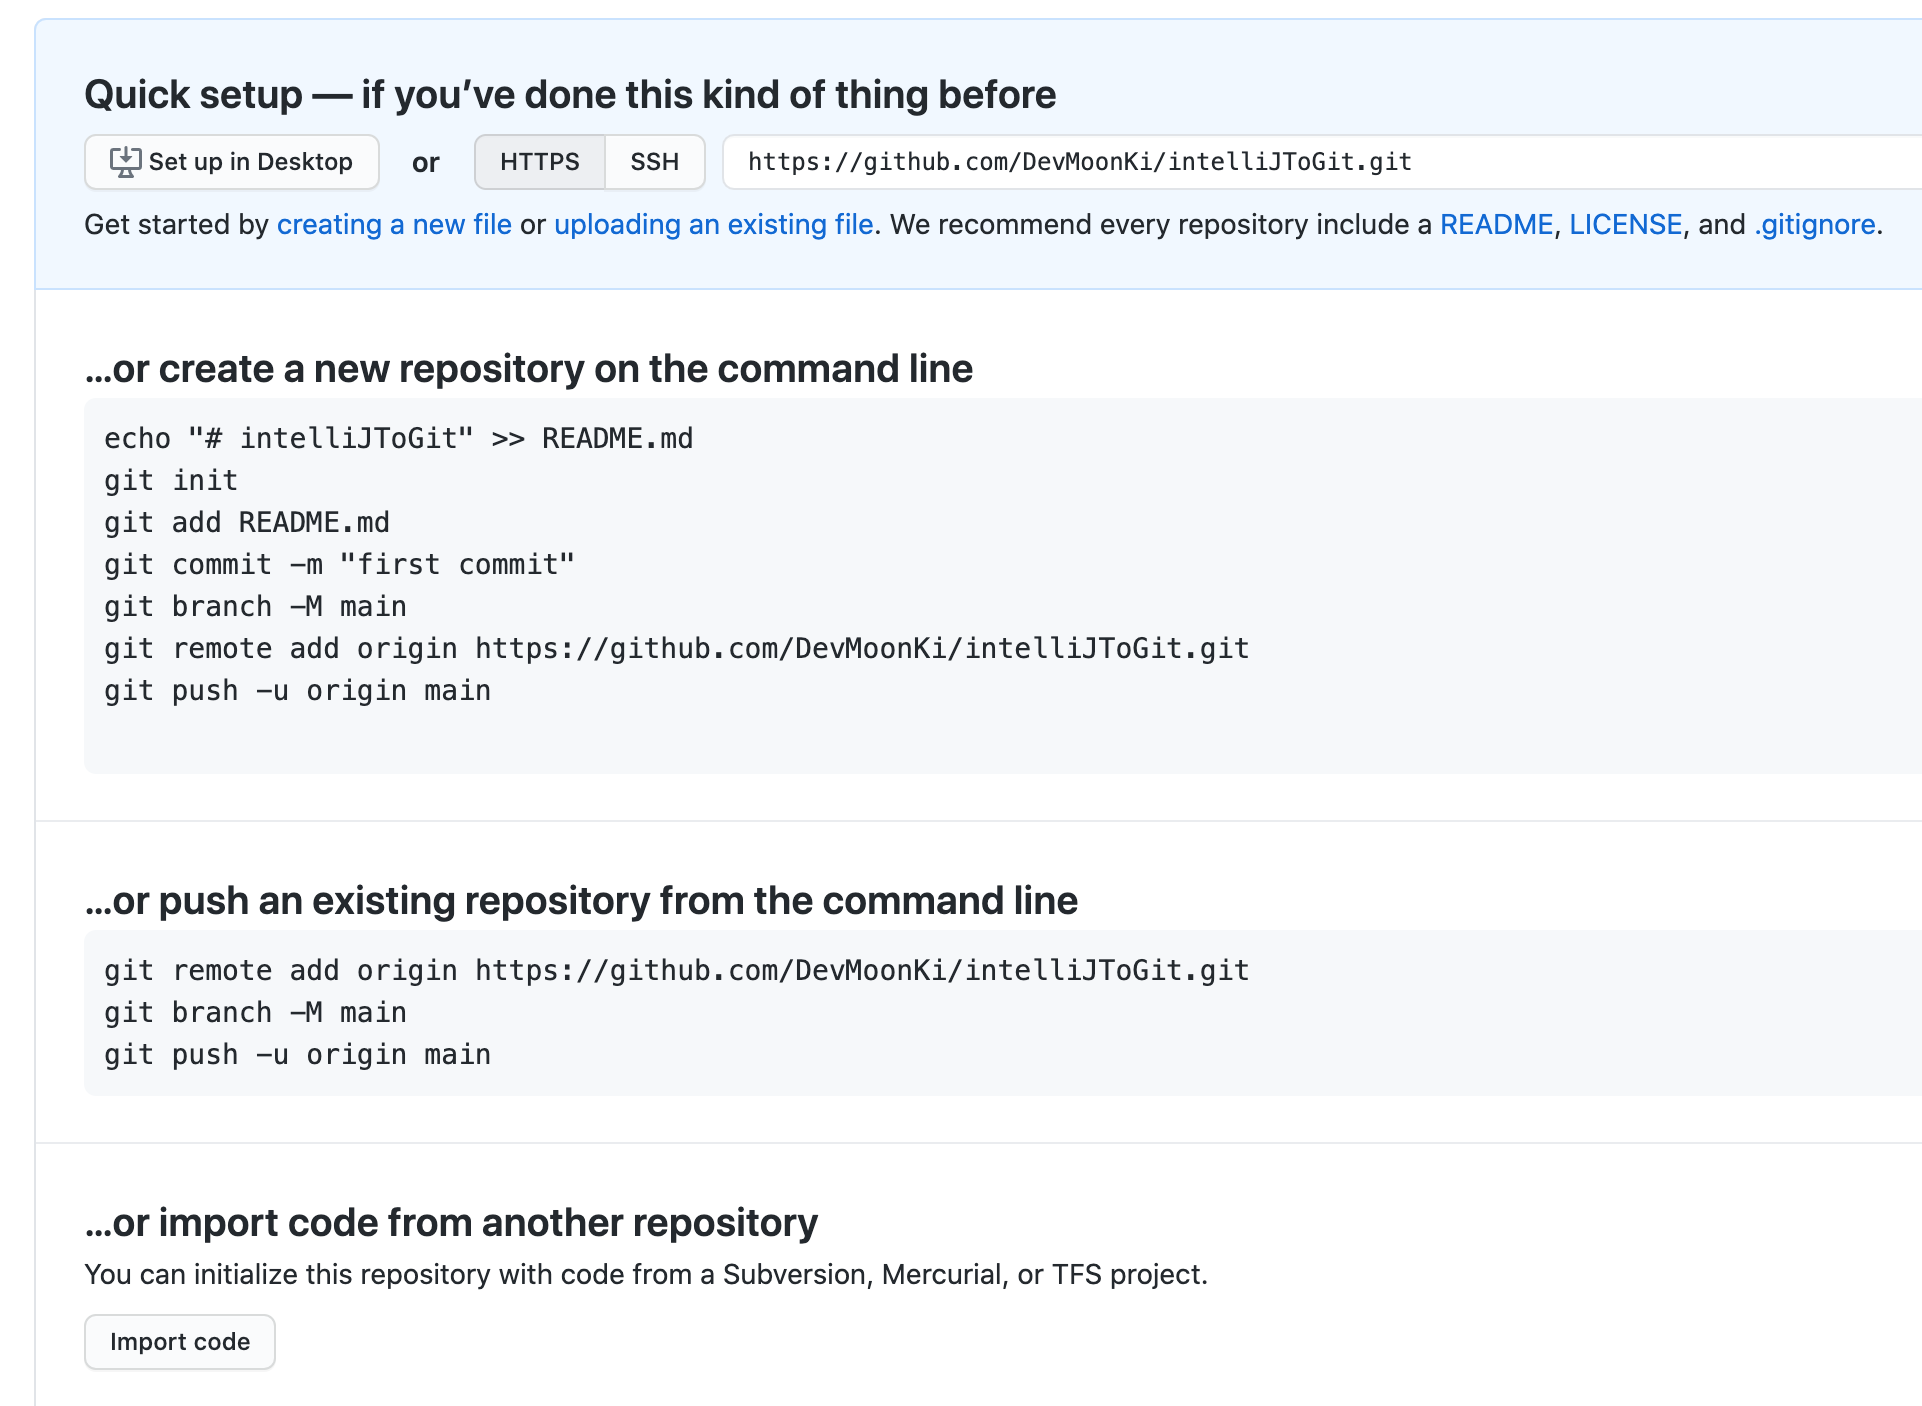Click git push -u origin main in push section

click(298, 1055)
